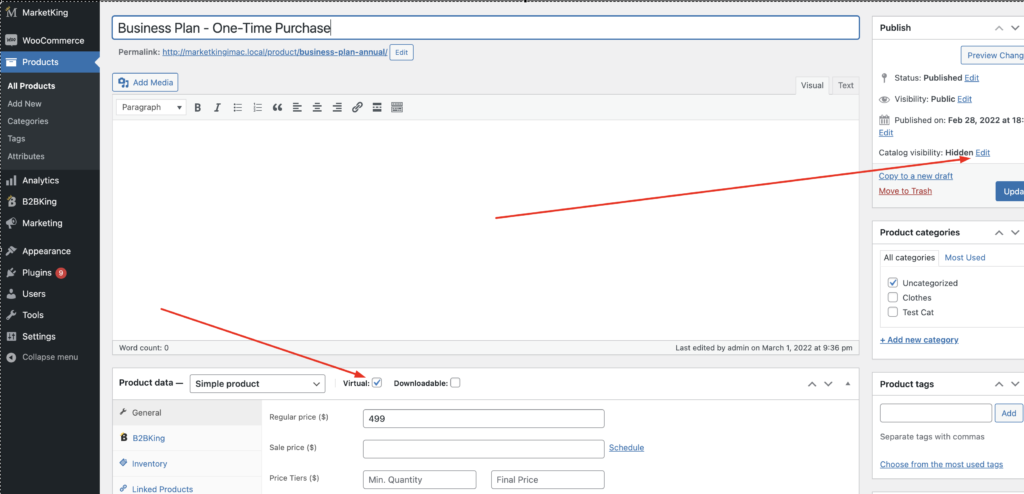This screenshot has width=1024, height=494.
Task: Open the Linked Products data tab
Action: pyautogui.click(x=187, y=488)
